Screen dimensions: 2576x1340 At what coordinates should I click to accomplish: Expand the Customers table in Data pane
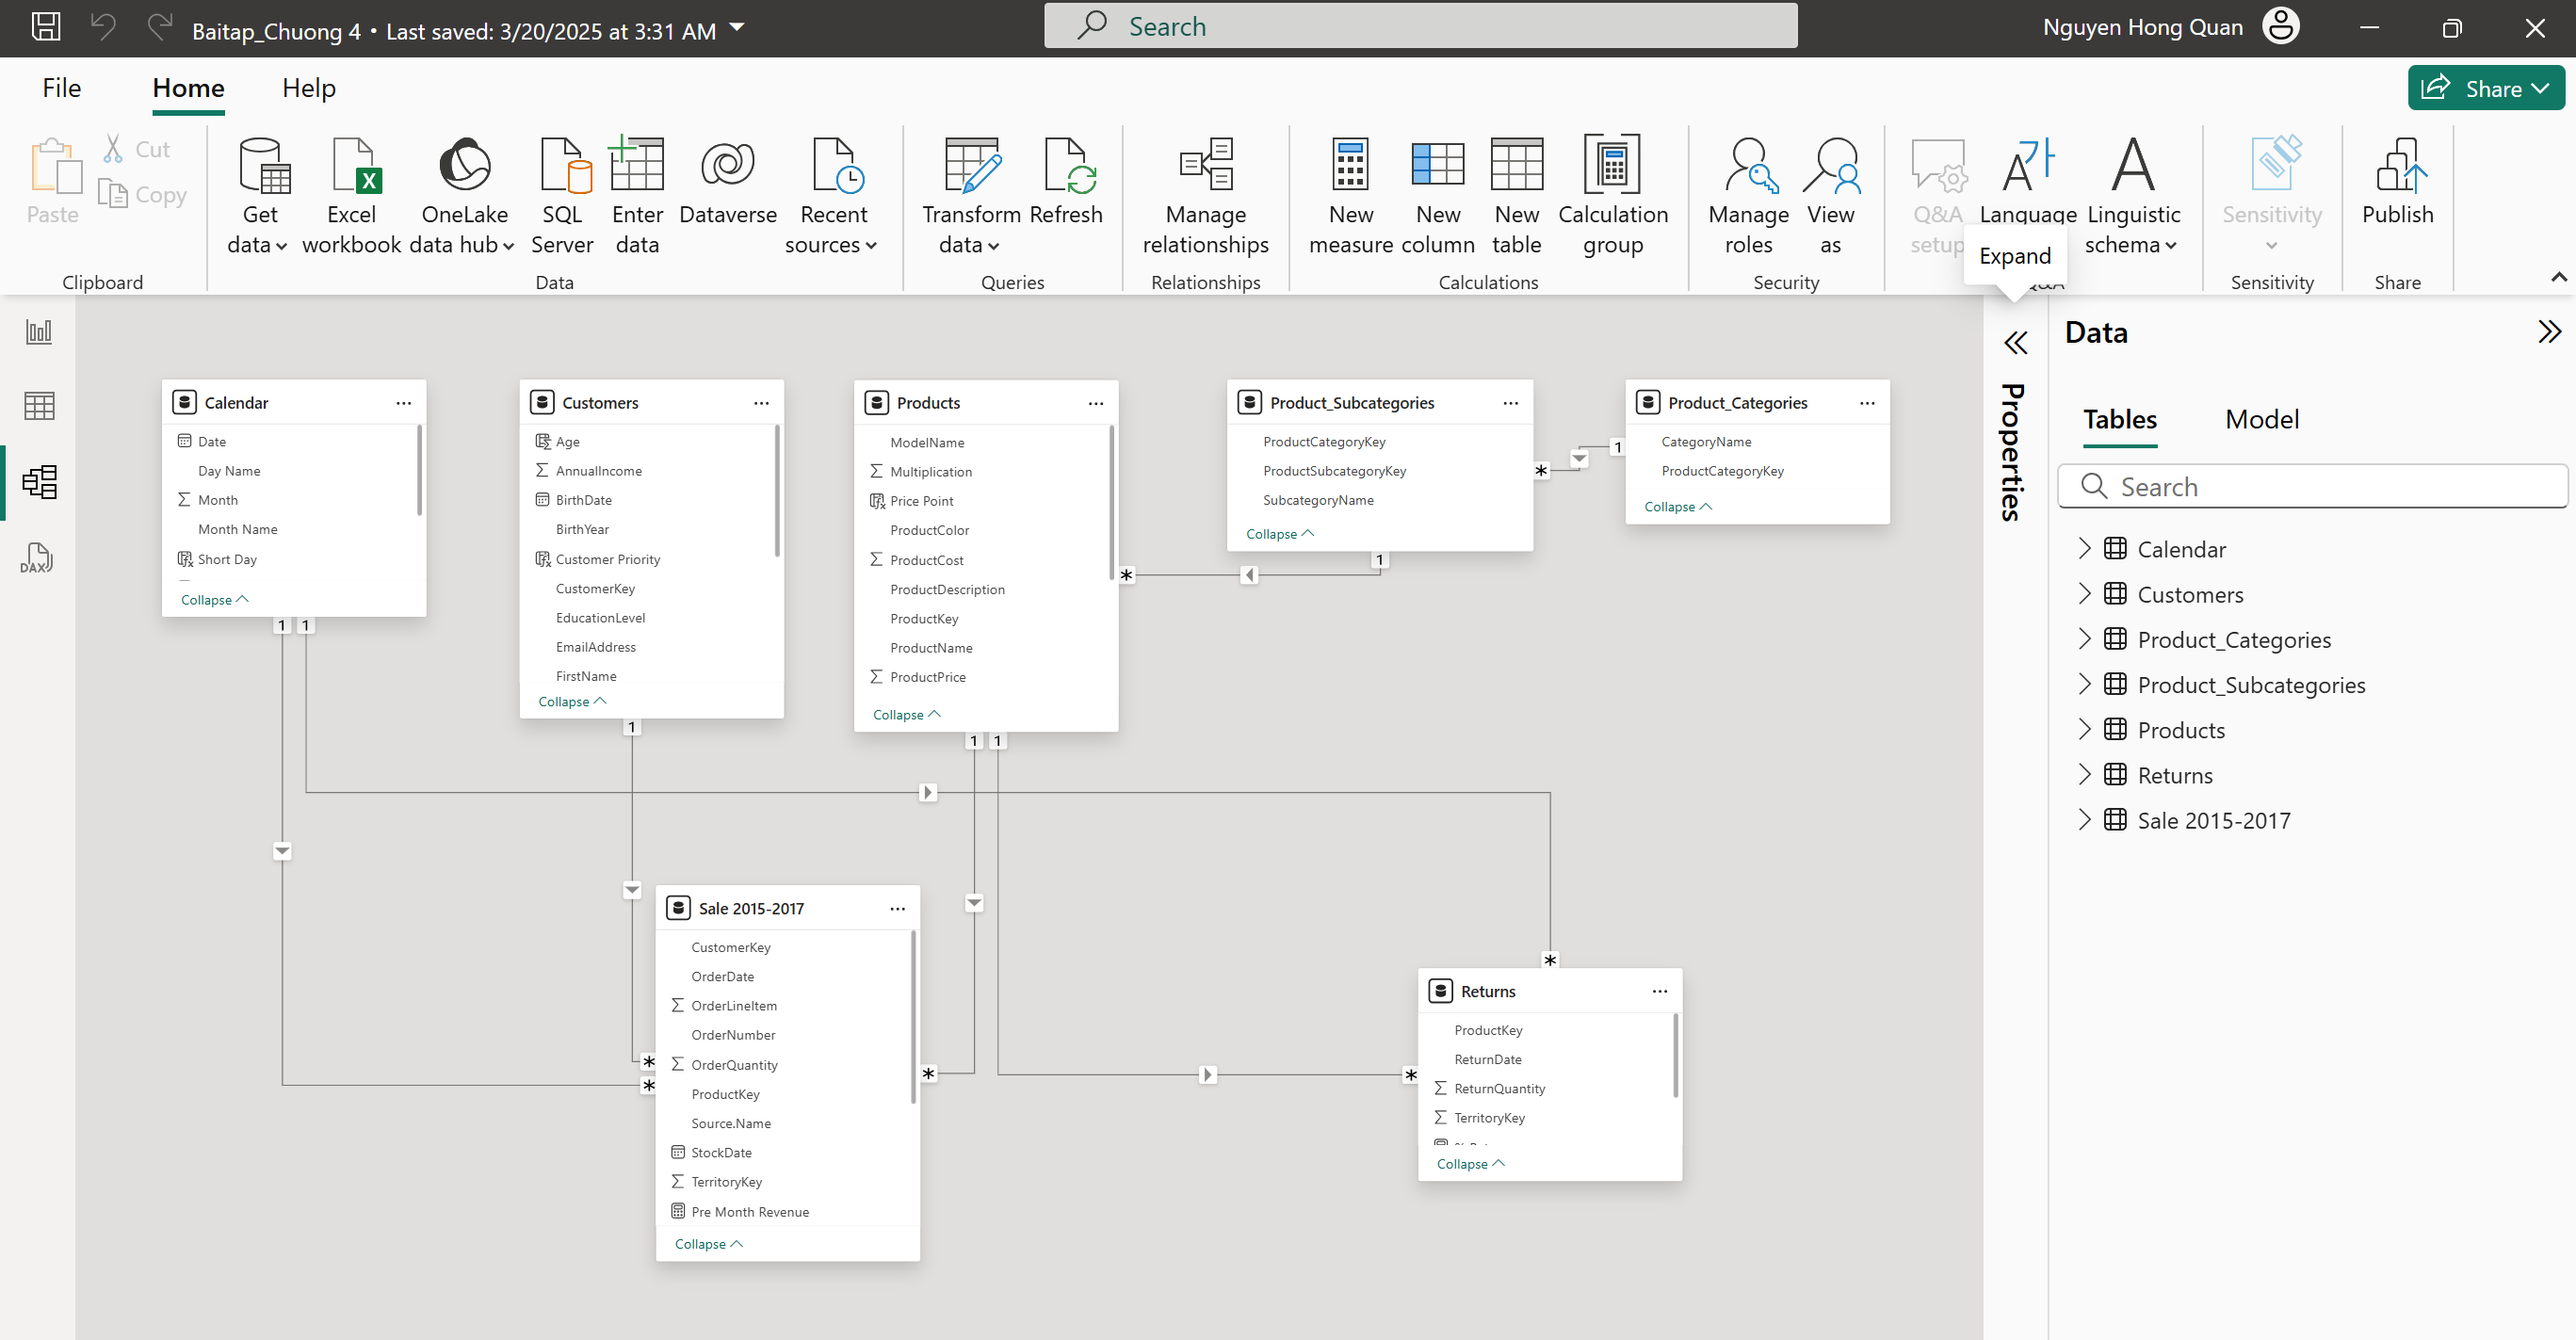[x=2084, y=594]
